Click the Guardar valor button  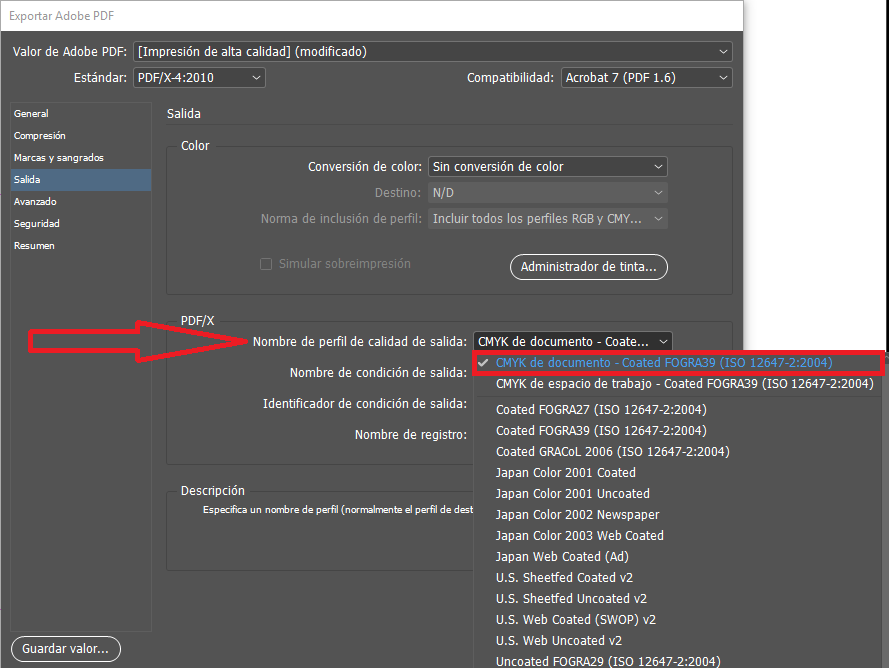click(66, 649)
